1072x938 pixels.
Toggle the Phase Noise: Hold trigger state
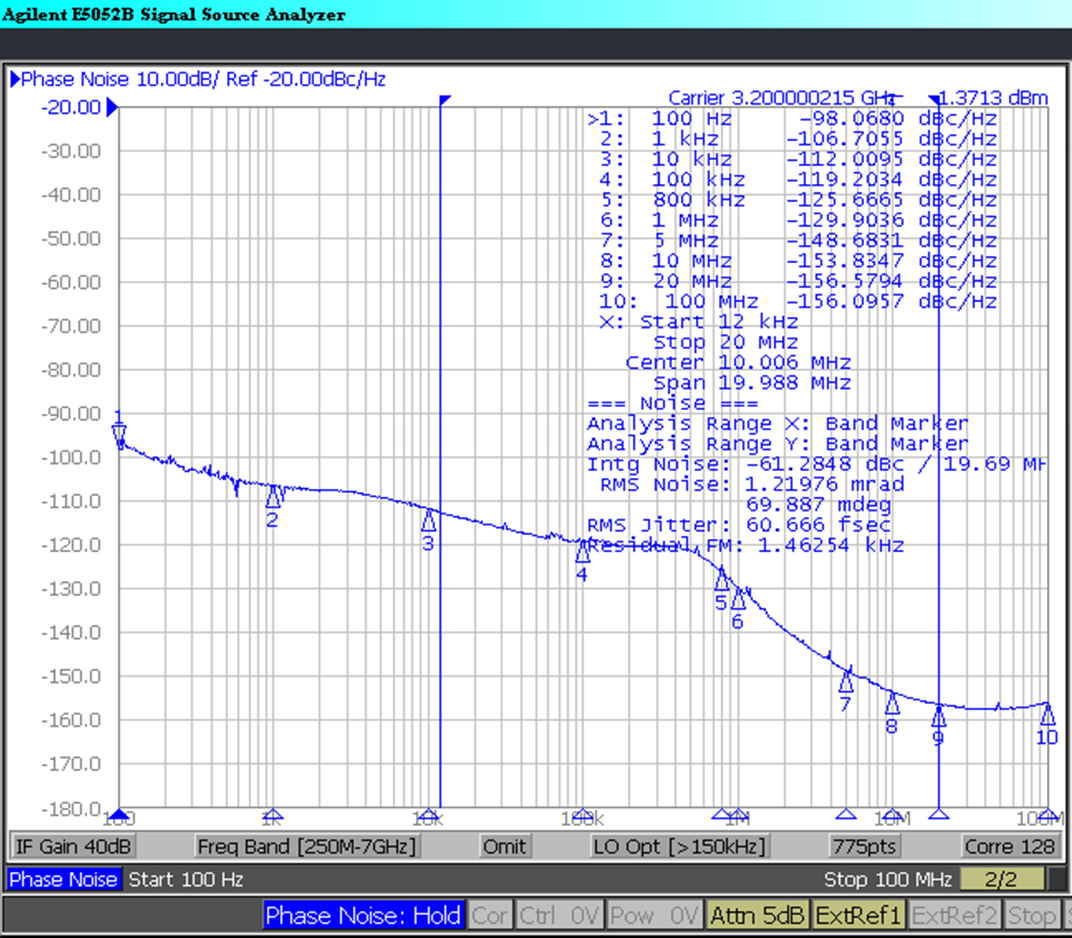pos(362,915)
